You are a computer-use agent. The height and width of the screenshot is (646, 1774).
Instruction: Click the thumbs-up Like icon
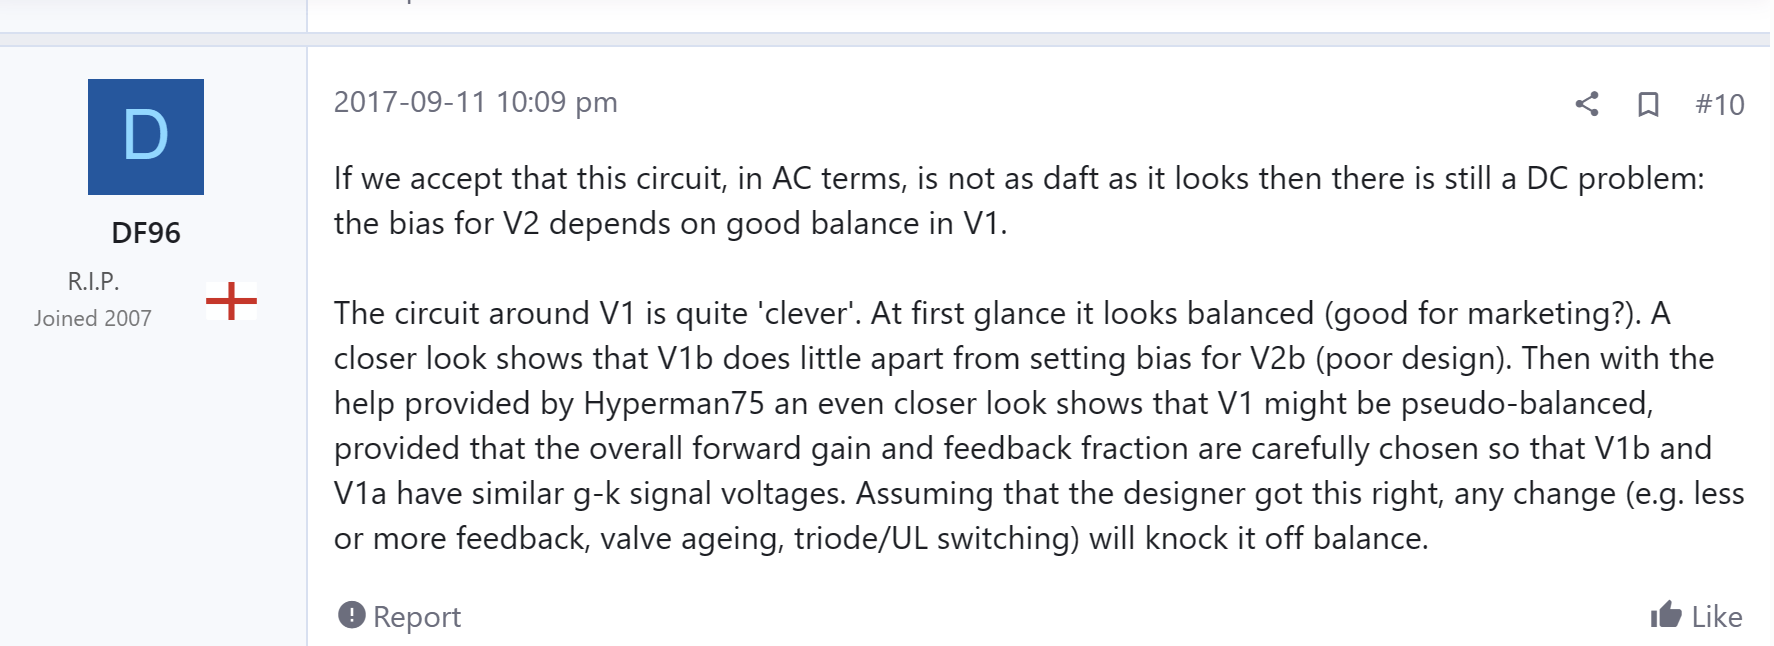(1666, 614)
